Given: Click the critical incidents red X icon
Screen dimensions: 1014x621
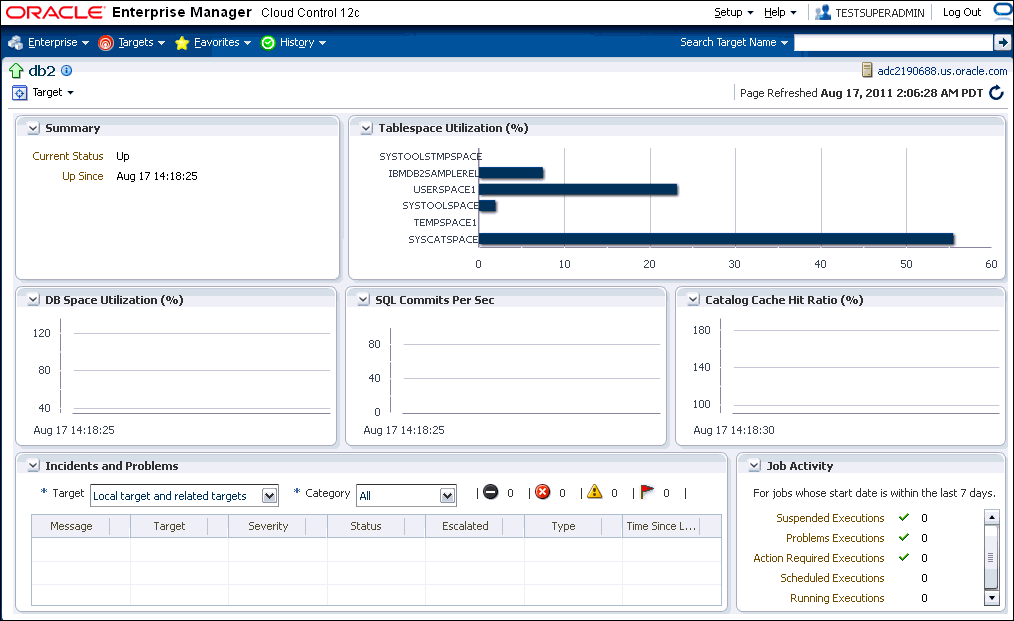Looking at the screenshot, I should point(543,492).
